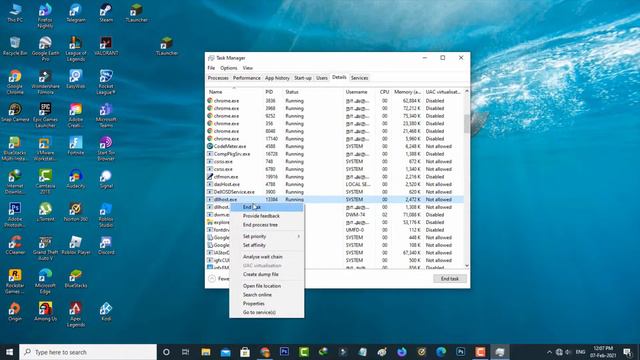Select the Google Earth Pro shortcut
640x360 pixels.
pos(45,49)
